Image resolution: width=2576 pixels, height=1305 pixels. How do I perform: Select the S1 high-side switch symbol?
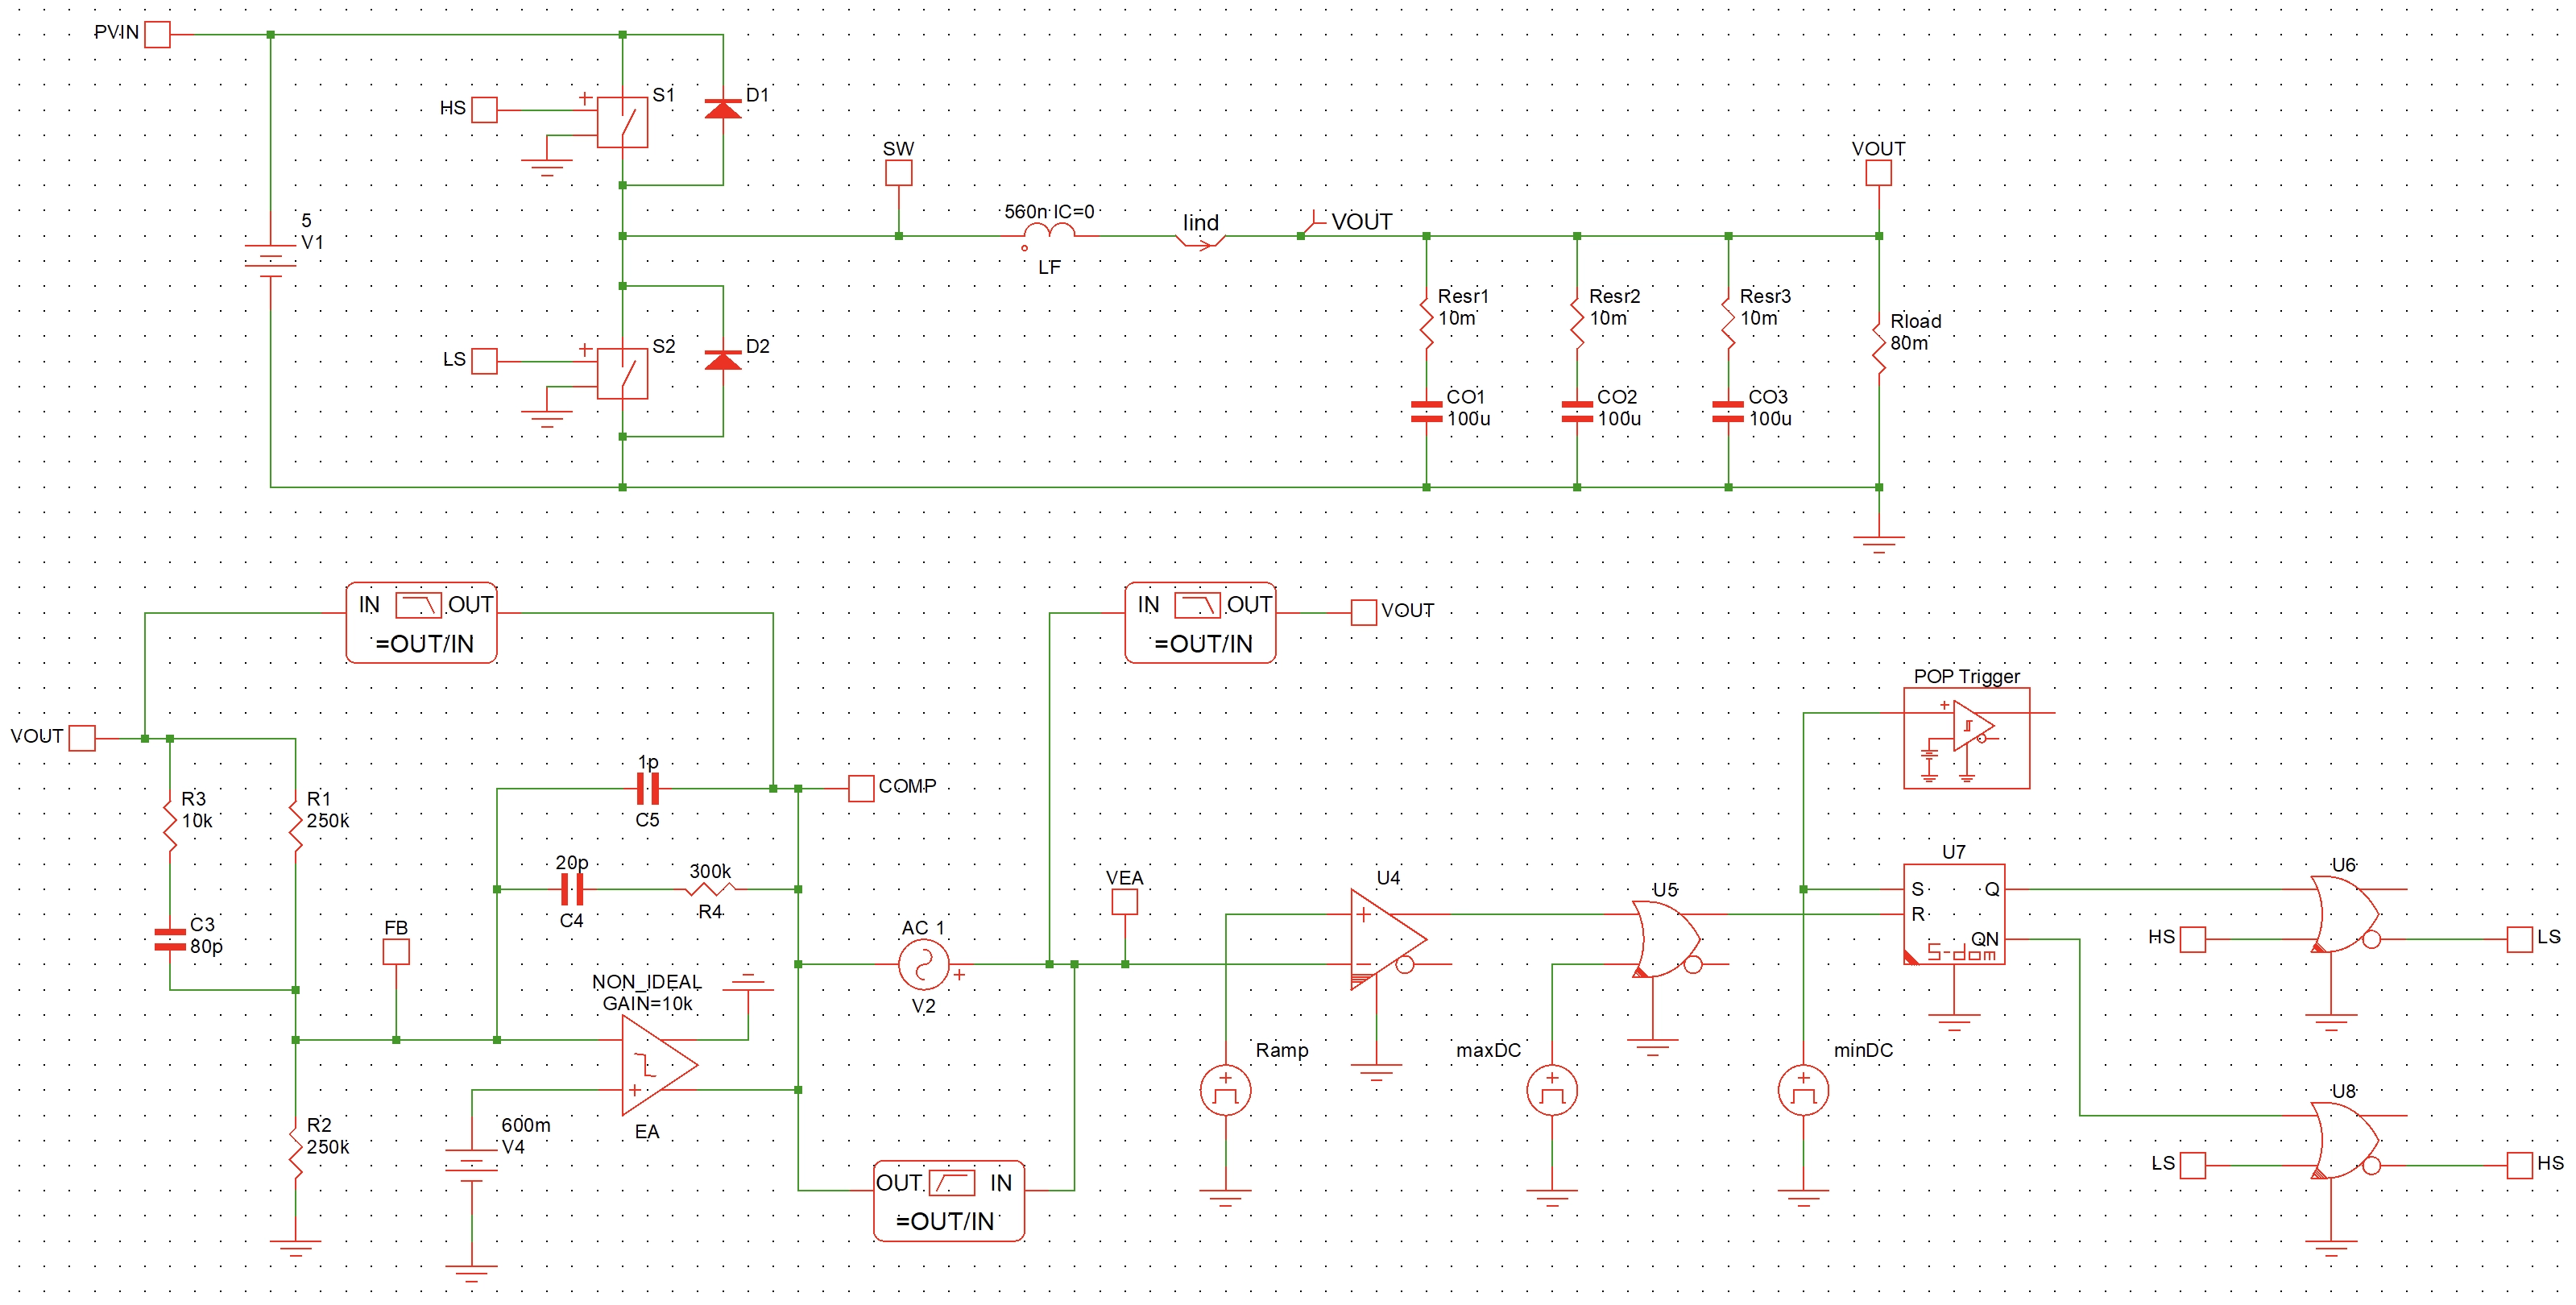coord(622,122)
